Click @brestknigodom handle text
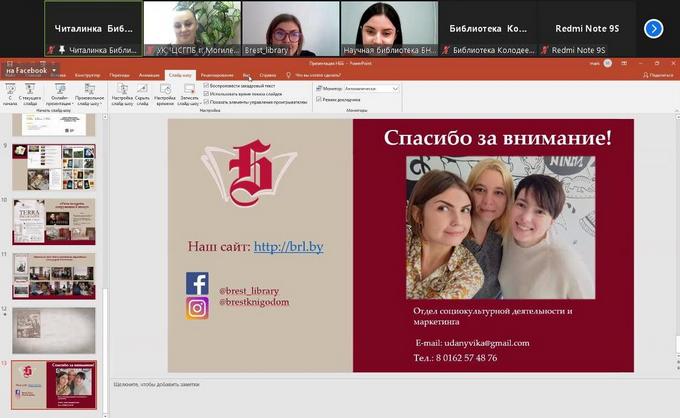680x418 pixels. point(254,302)
